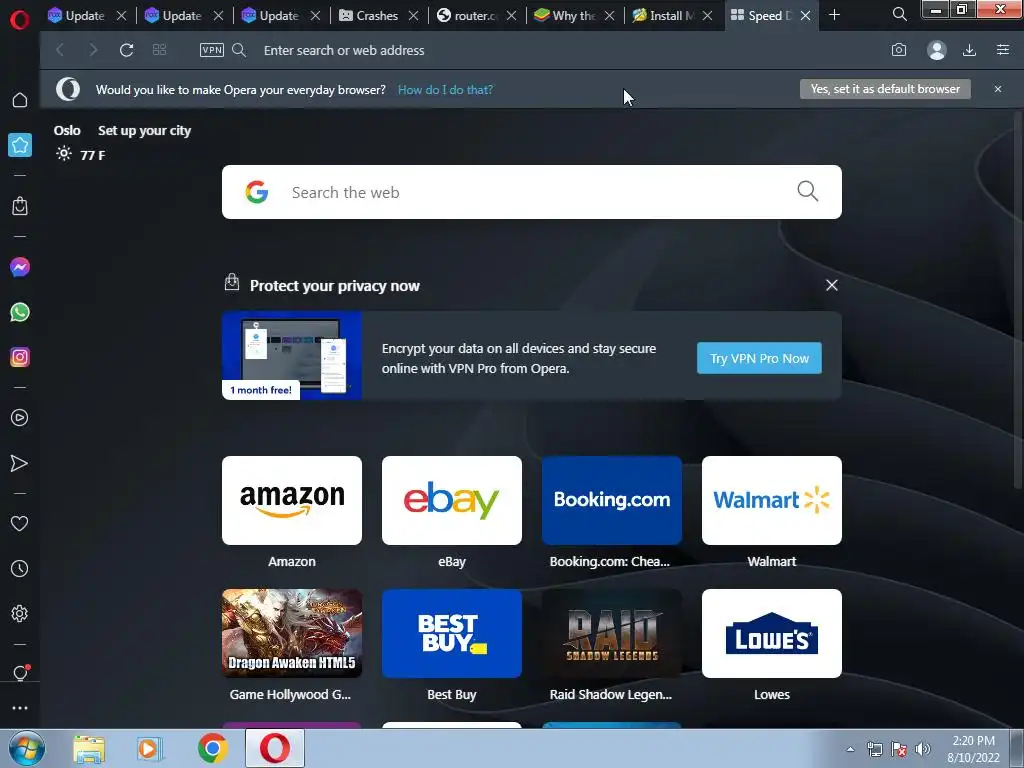Open 'How do I do that?' link
The image size is (1024, 768).
point(445,89)
